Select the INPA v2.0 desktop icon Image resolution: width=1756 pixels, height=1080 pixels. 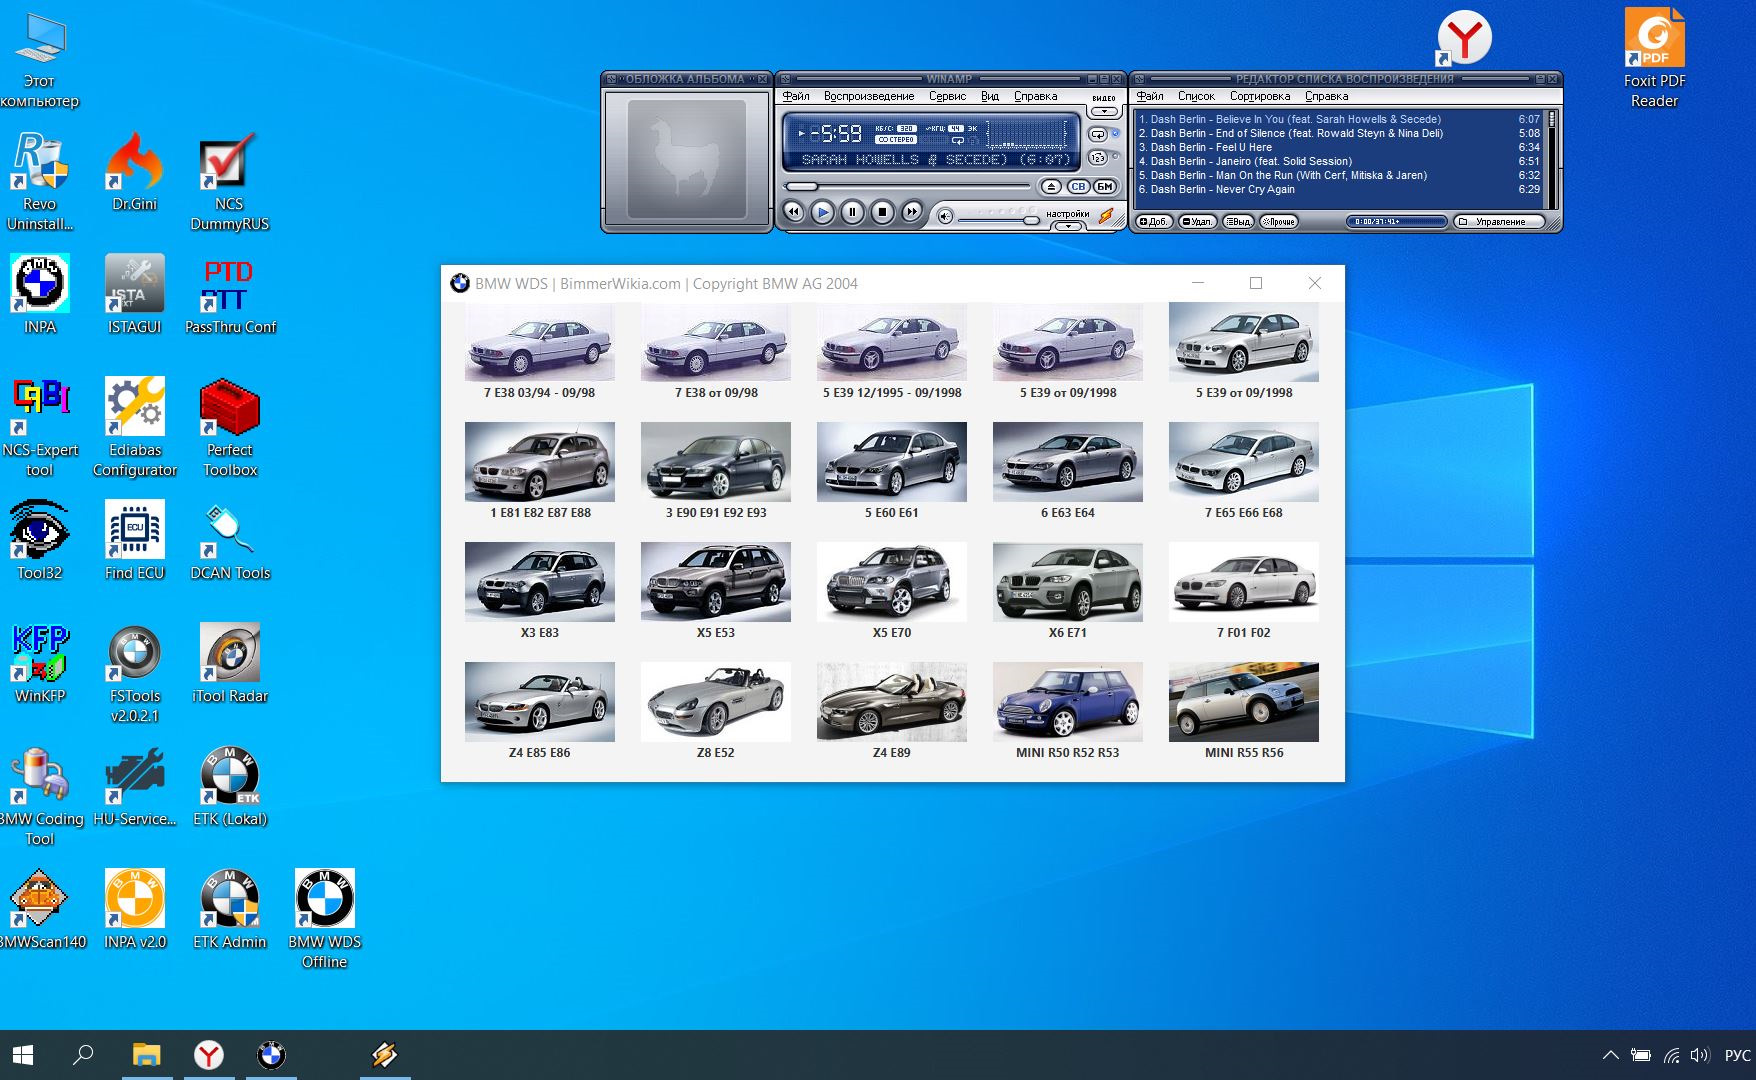(134, 909)
